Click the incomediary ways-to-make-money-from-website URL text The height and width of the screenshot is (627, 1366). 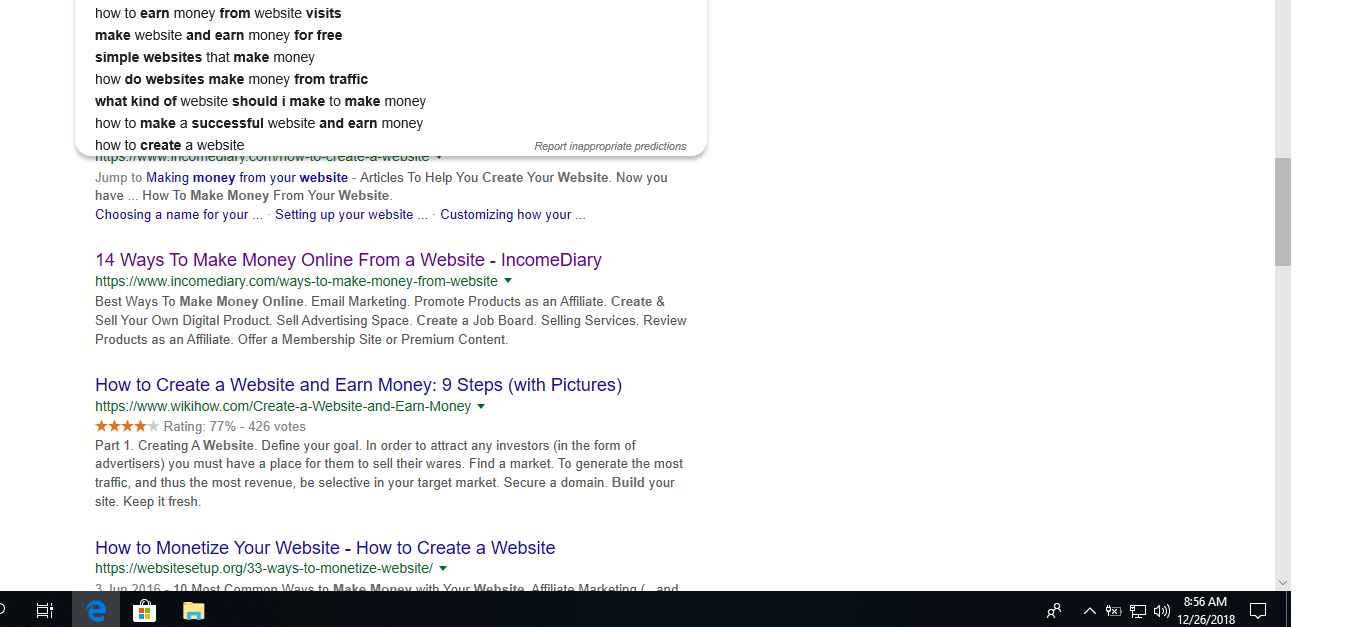click(x=296, y=281)
